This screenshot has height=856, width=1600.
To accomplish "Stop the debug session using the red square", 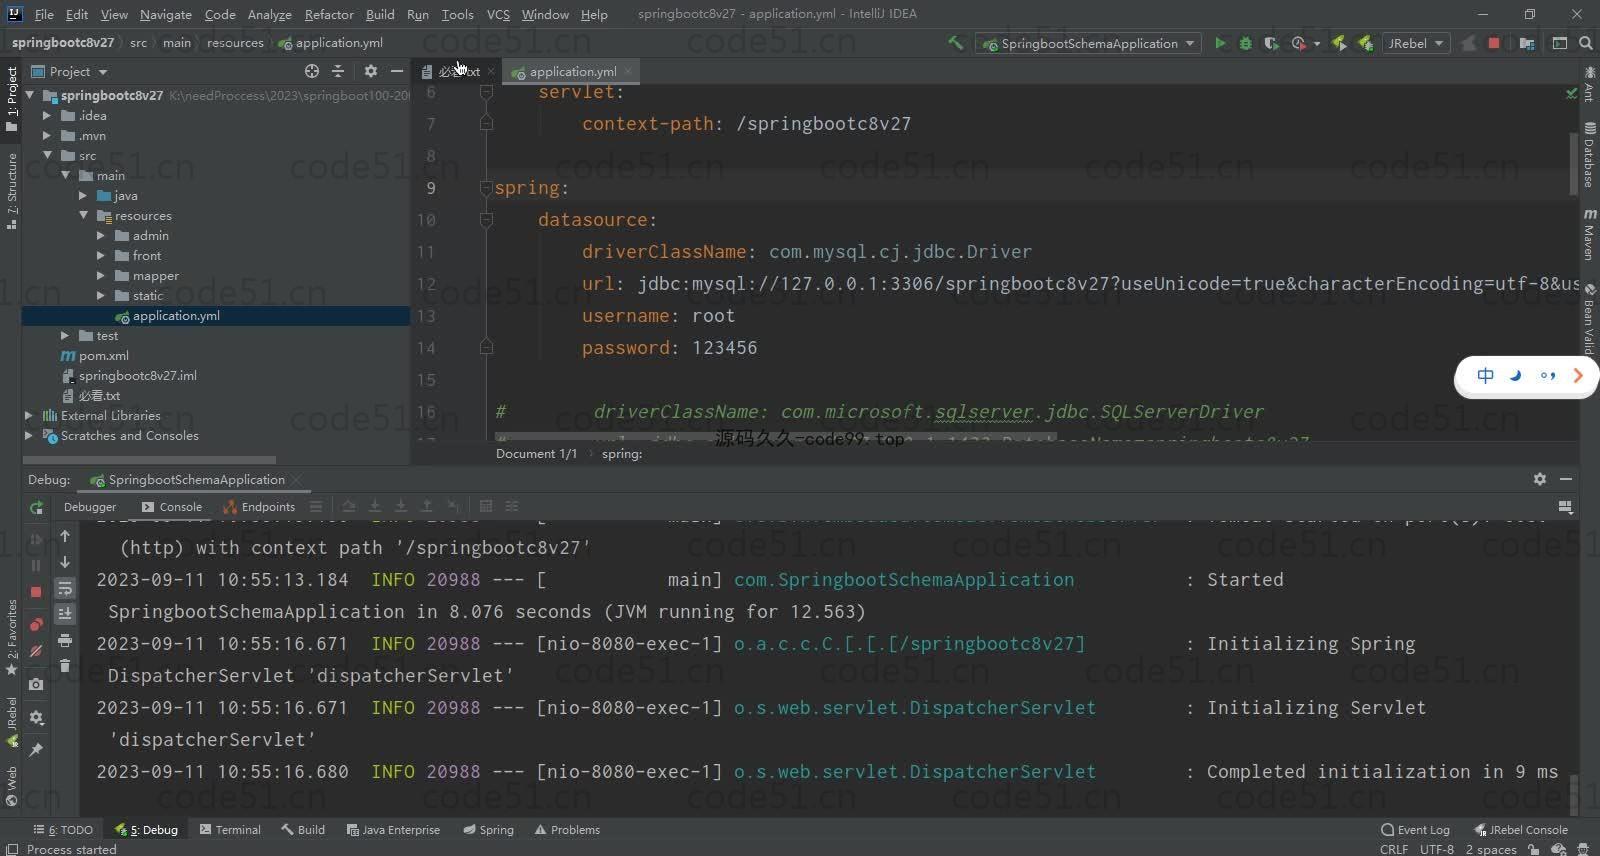I will point(36,591).
